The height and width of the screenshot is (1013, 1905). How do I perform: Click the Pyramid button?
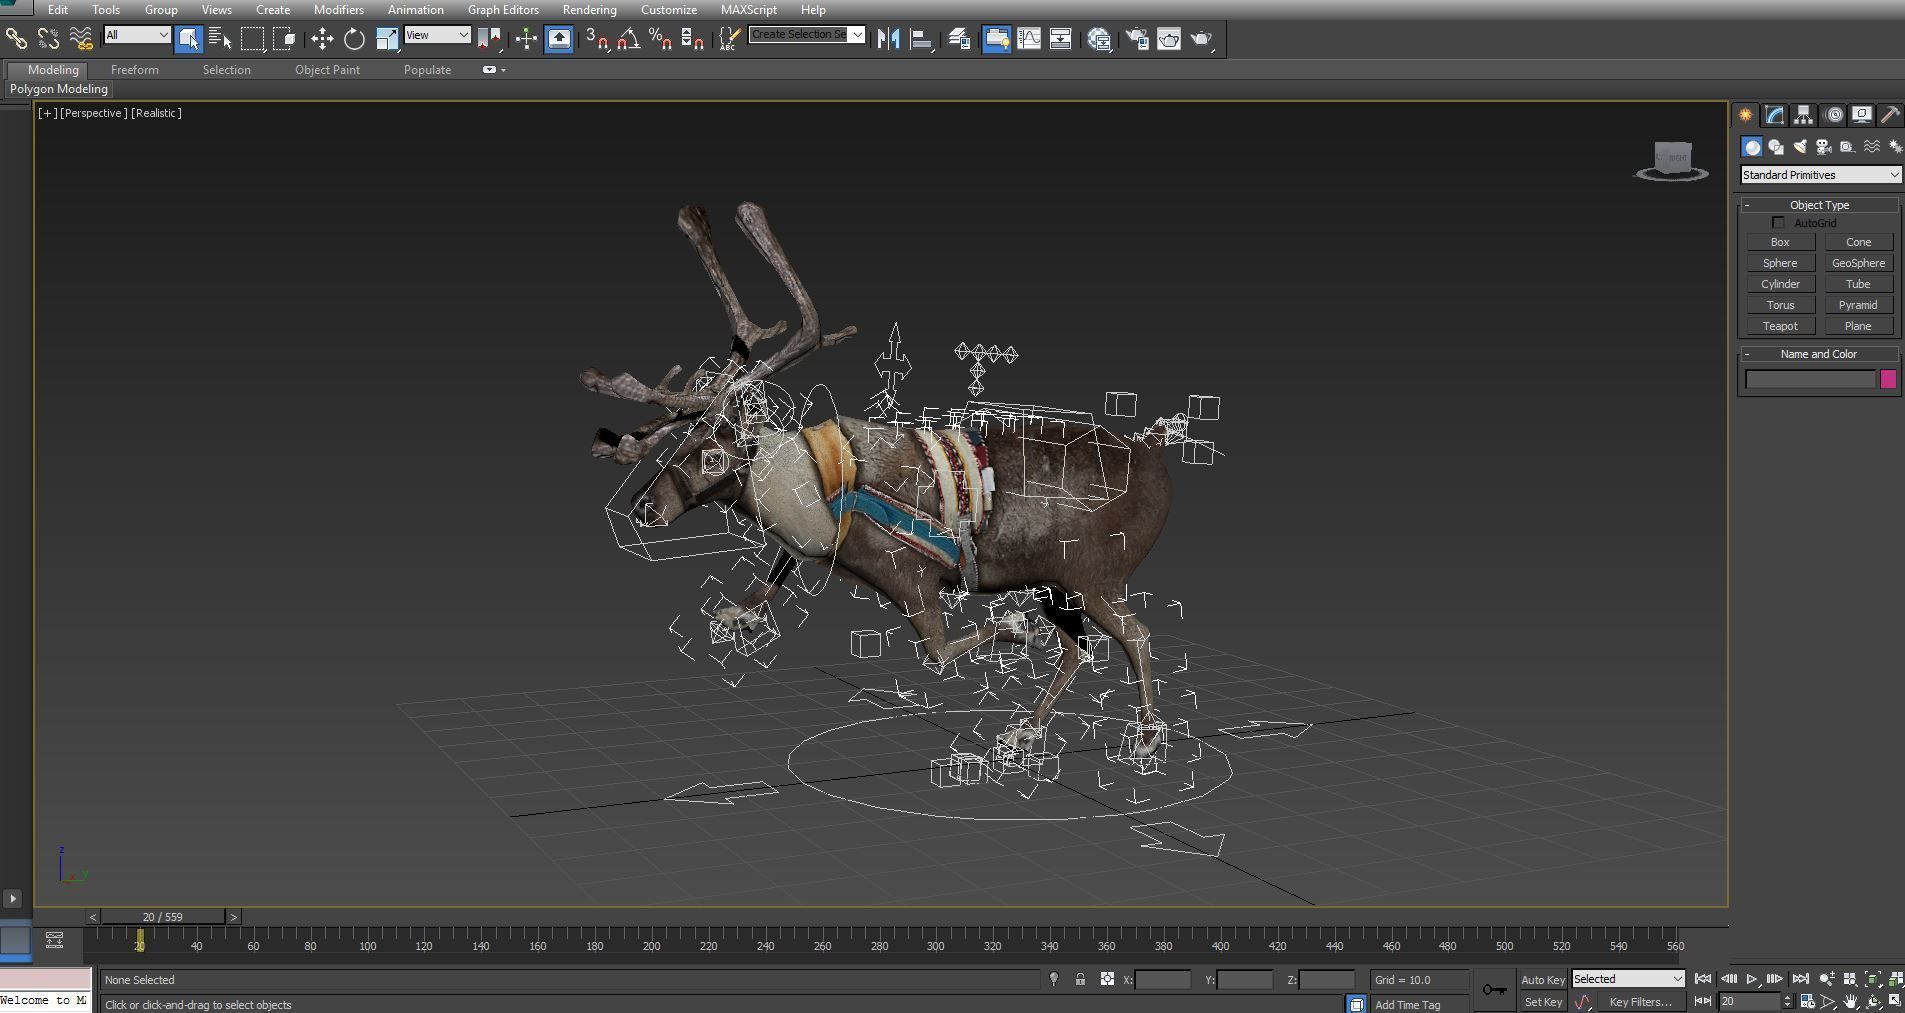pyautogui.click(x=1858, y=305)
